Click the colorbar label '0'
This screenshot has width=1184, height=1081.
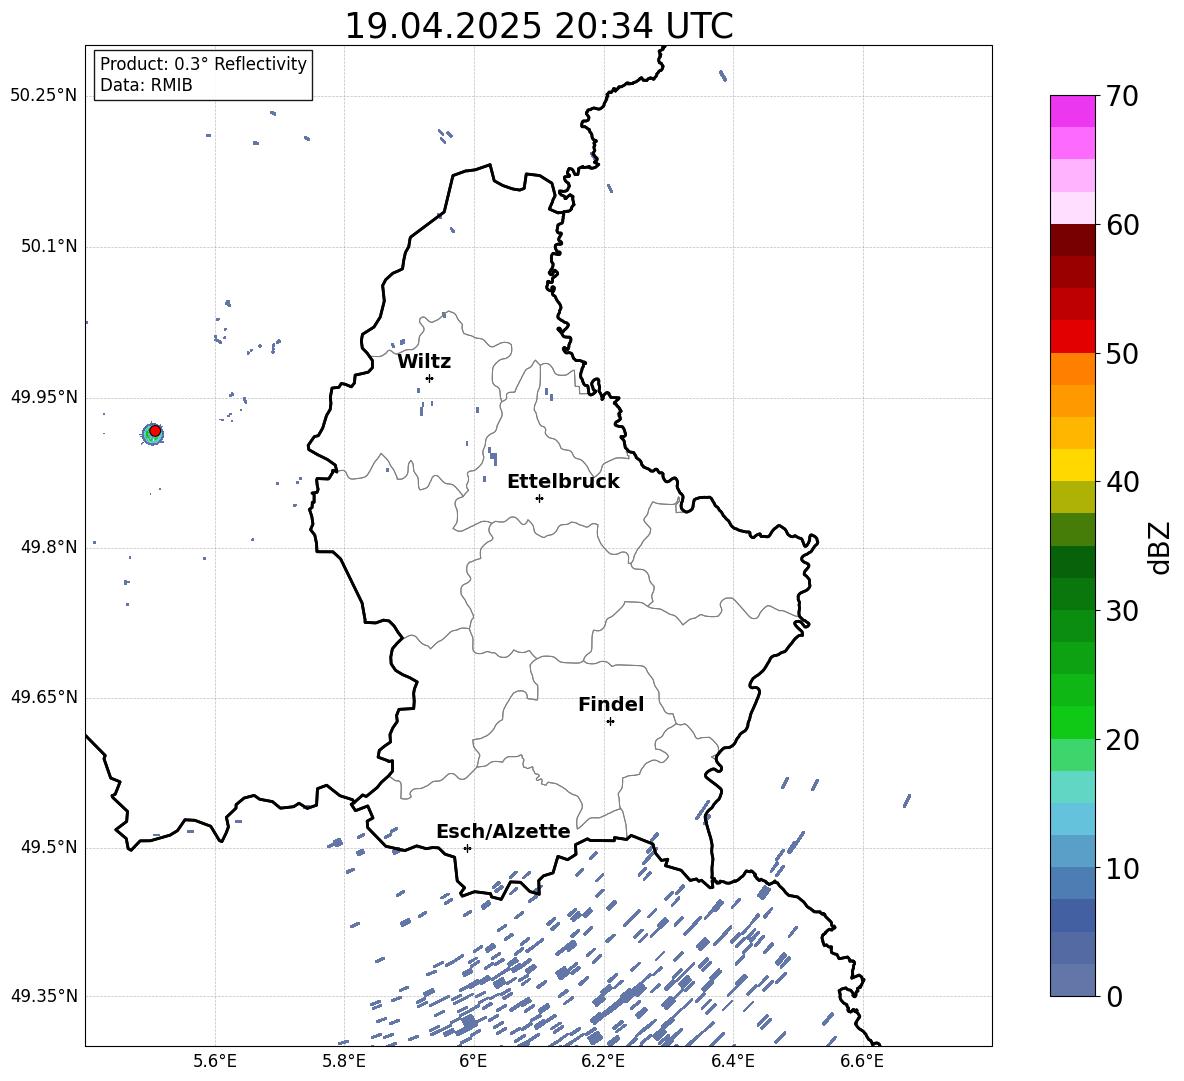(1115, 997)
